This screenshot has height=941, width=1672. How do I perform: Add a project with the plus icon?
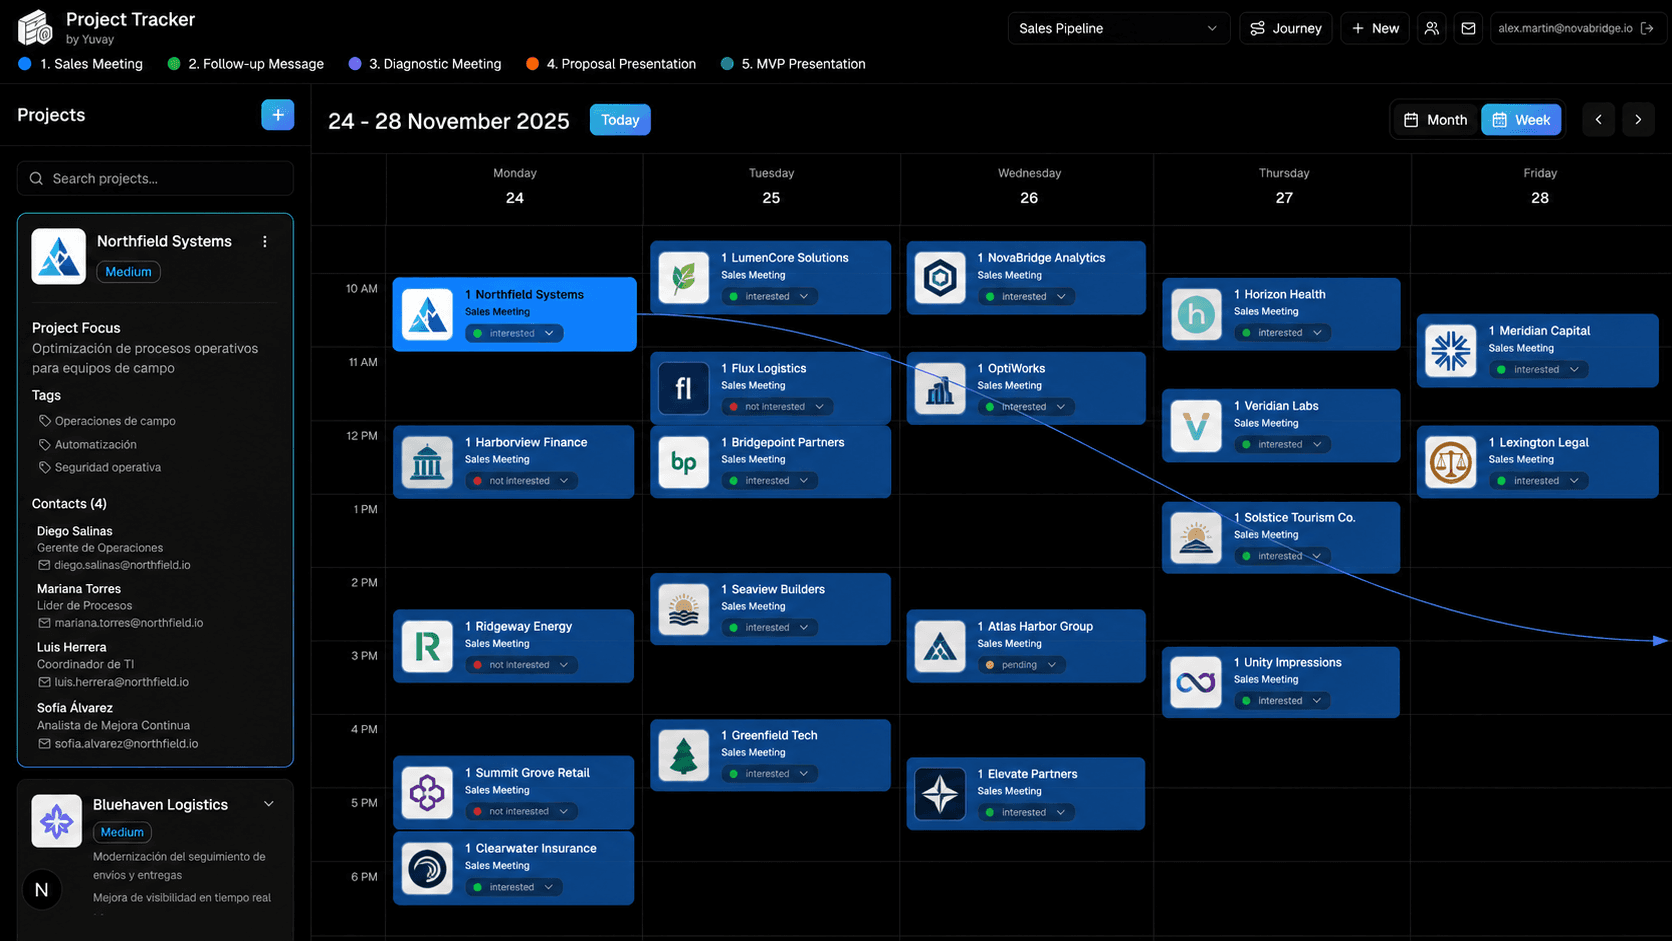[x=278, y=115]
